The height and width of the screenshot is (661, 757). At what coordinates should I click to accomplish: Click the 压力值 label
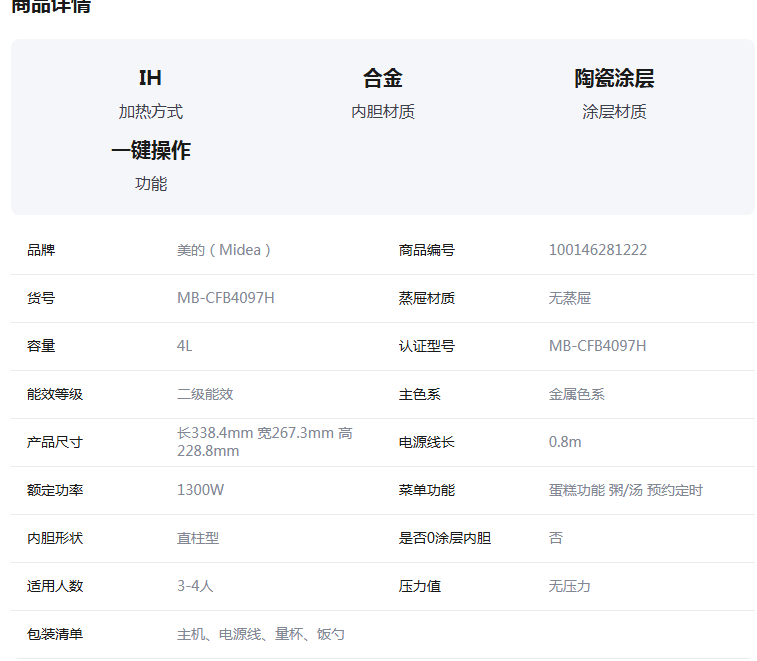click(x=420, y=586)
